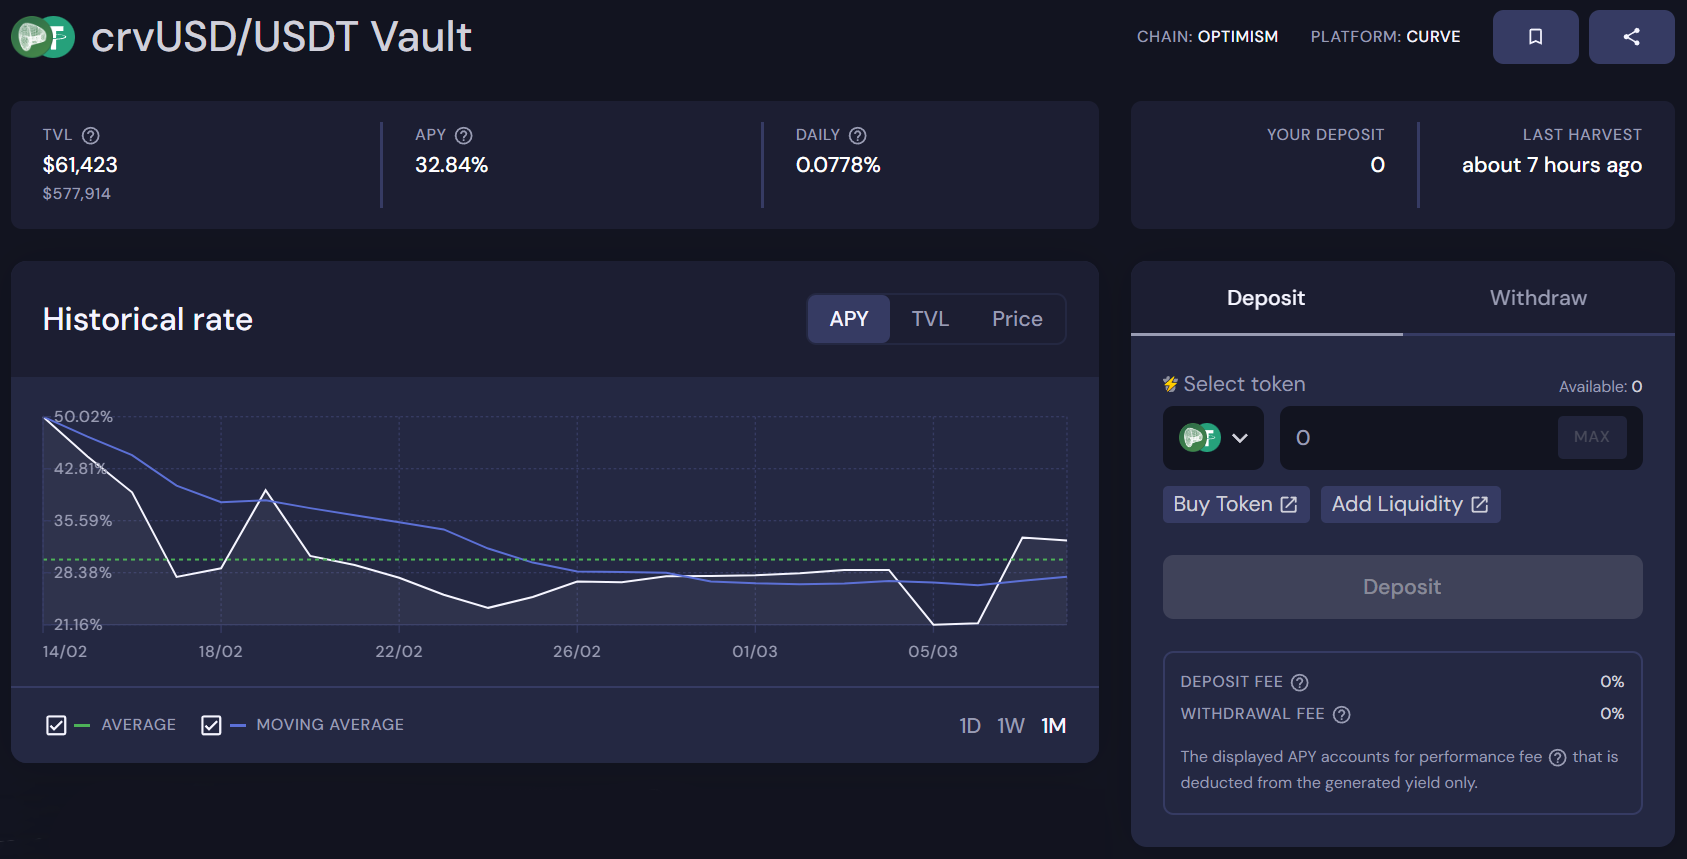1687x859 pixels.
Task: Open the Withdrawal Fee info icon
Action: [x=1341, y=714]
